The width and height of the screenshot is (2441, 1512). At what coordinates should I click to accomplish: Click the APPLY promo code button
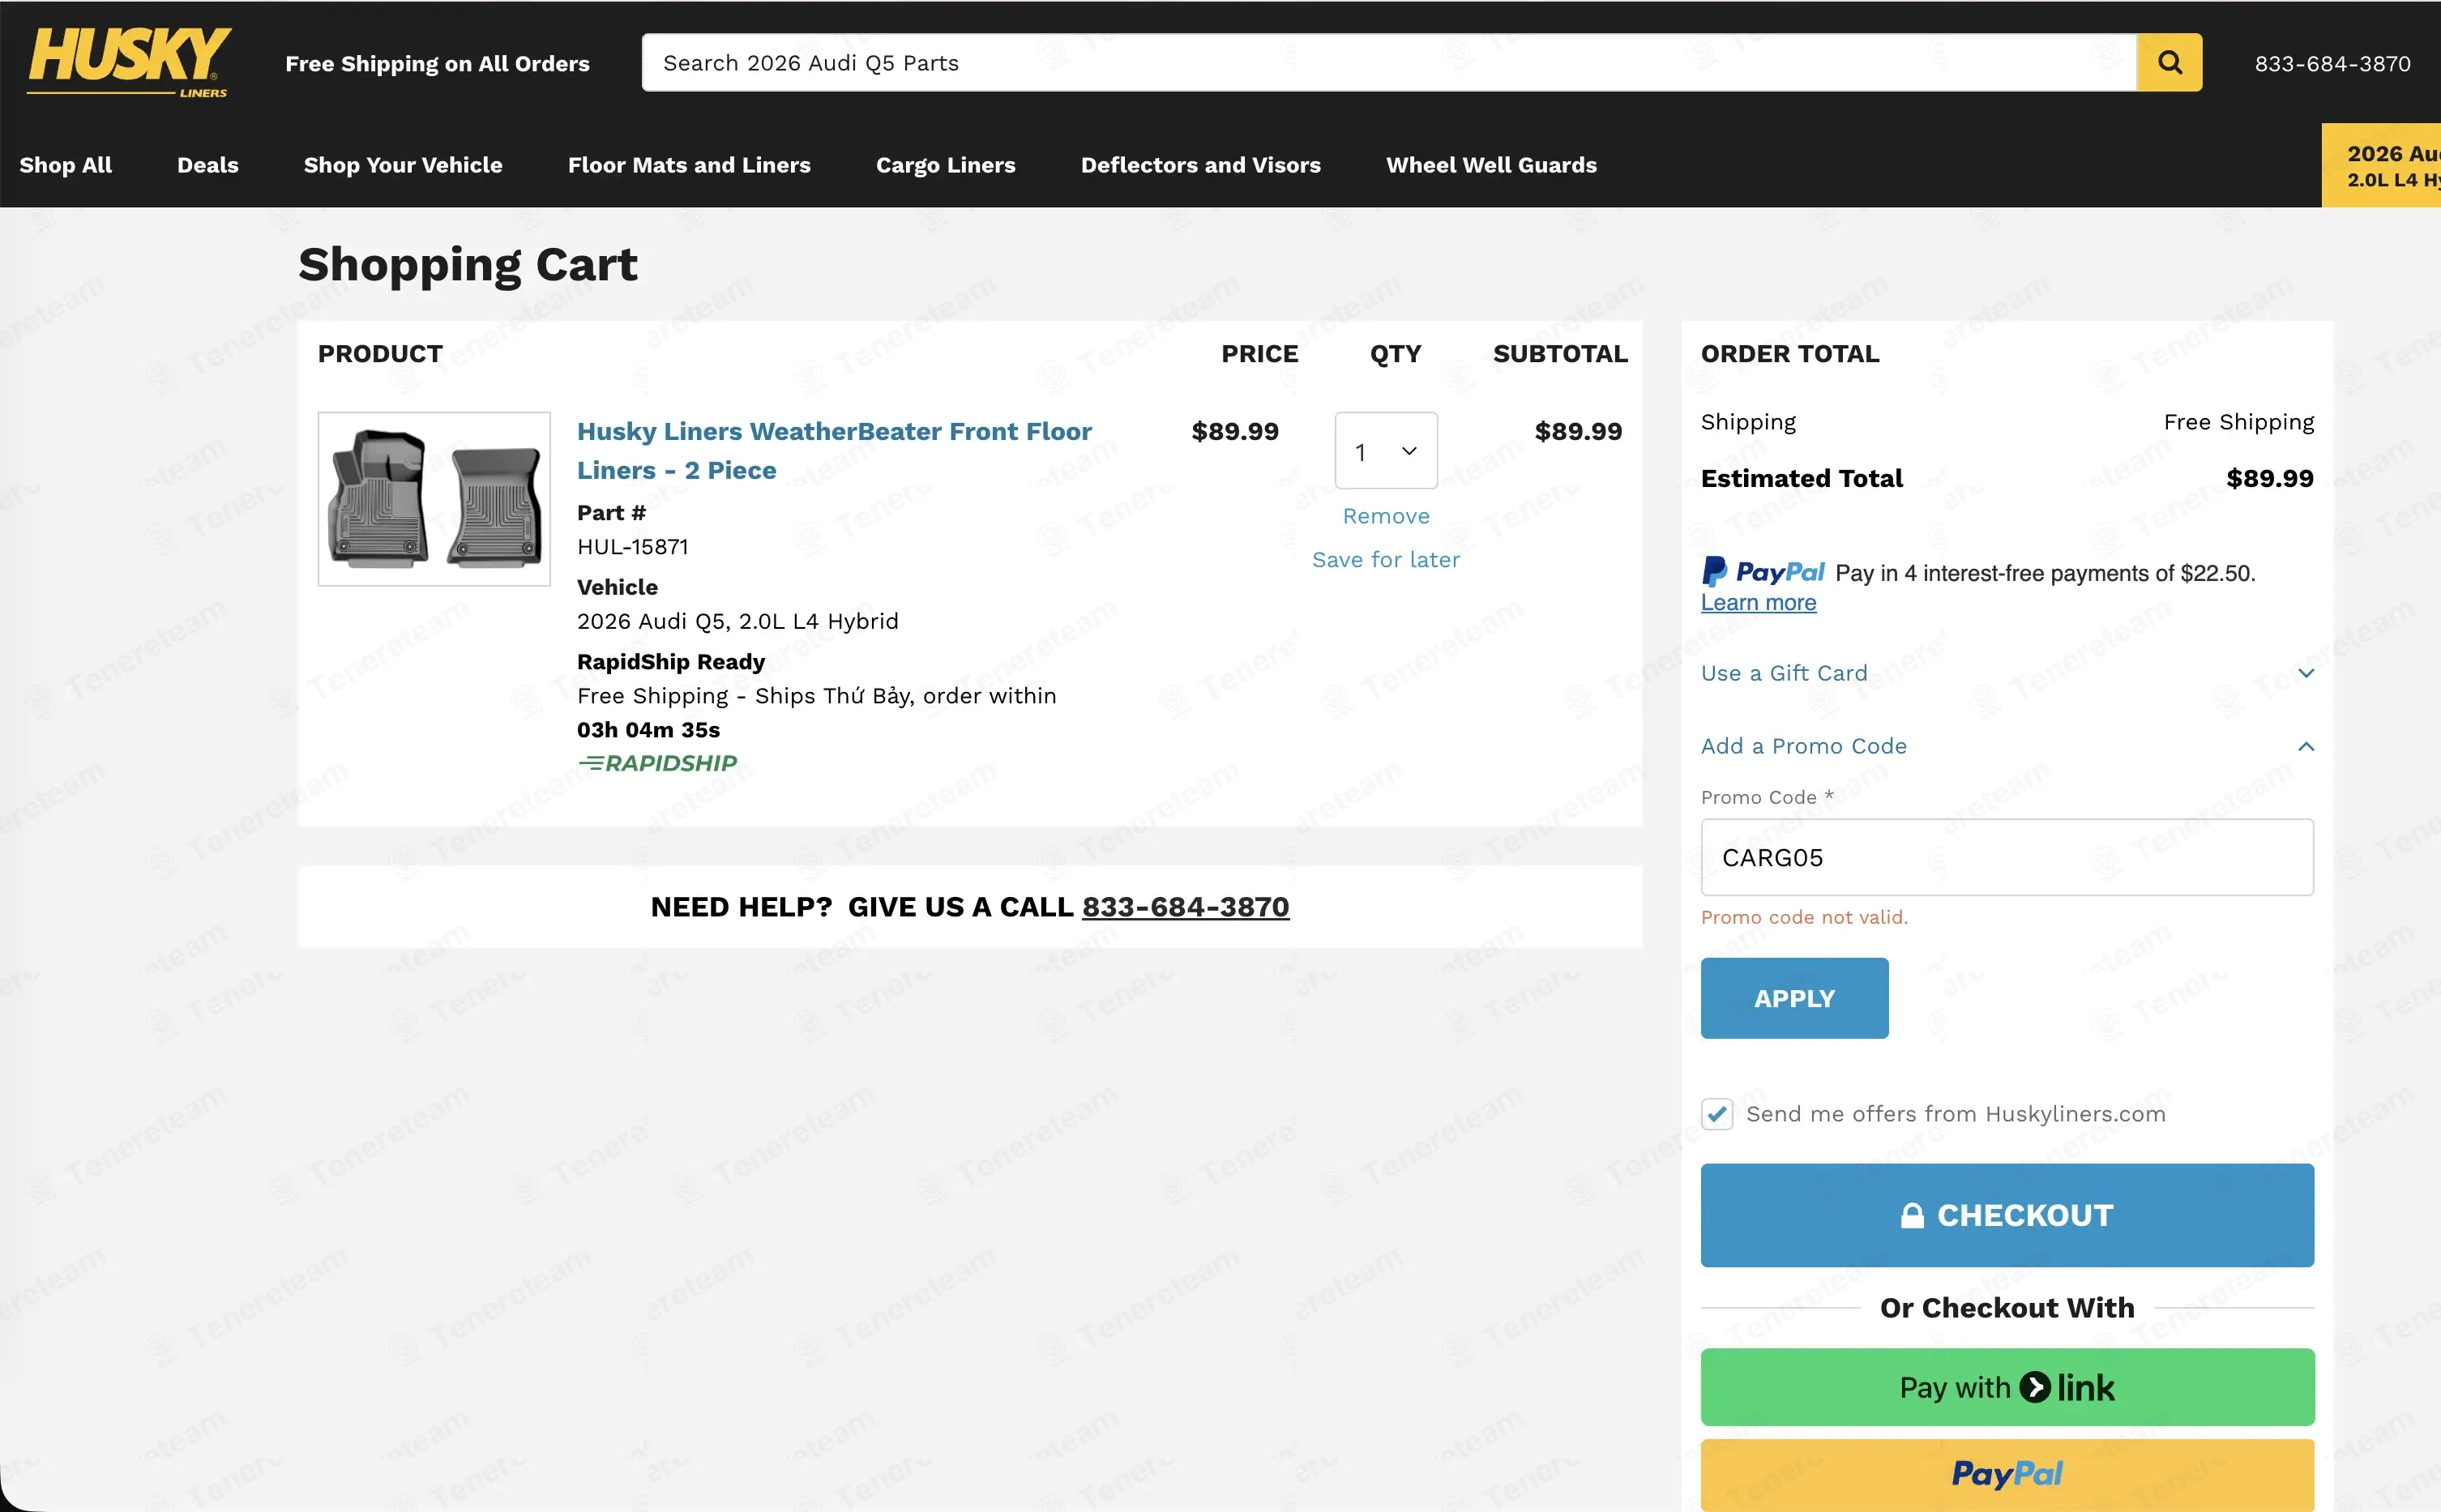[1794, 998]
